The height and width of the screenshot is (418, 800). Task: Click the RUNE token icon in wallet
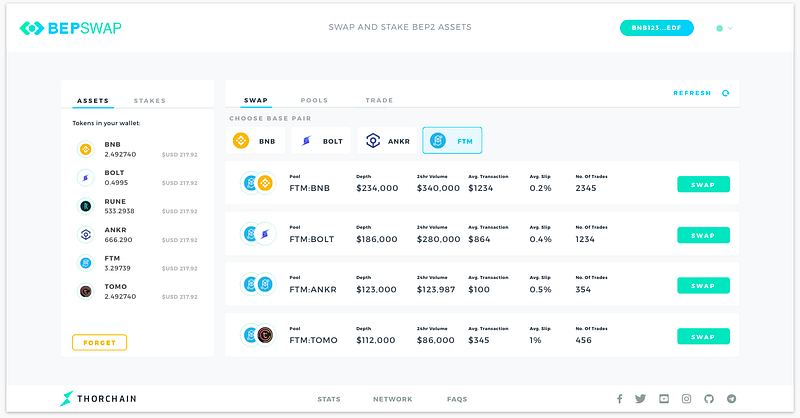(x=86, y=206)
